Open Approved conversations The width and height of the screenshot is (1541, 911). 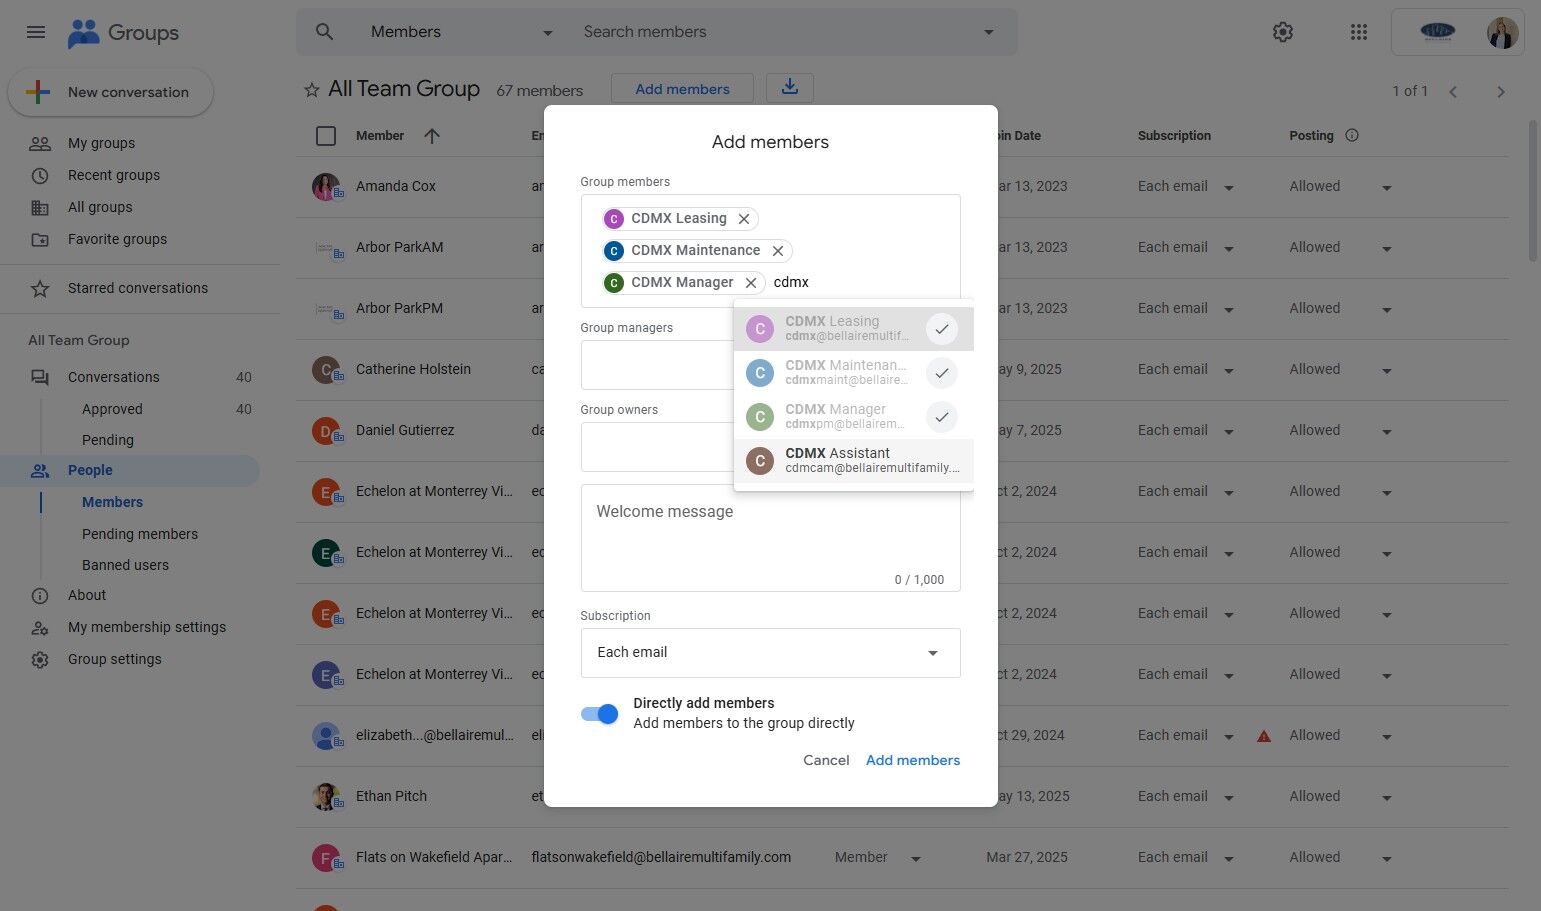pos(112,409)
